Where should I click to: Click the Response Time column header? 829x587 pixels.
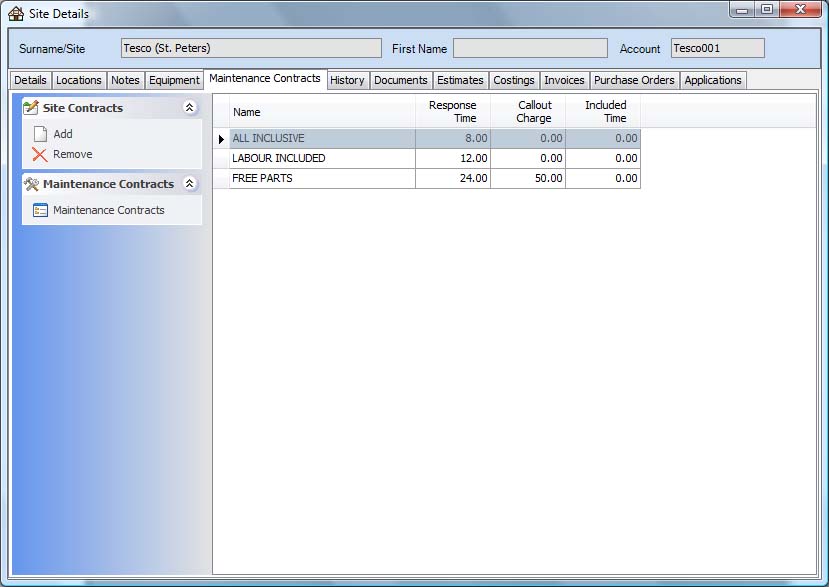453,112
